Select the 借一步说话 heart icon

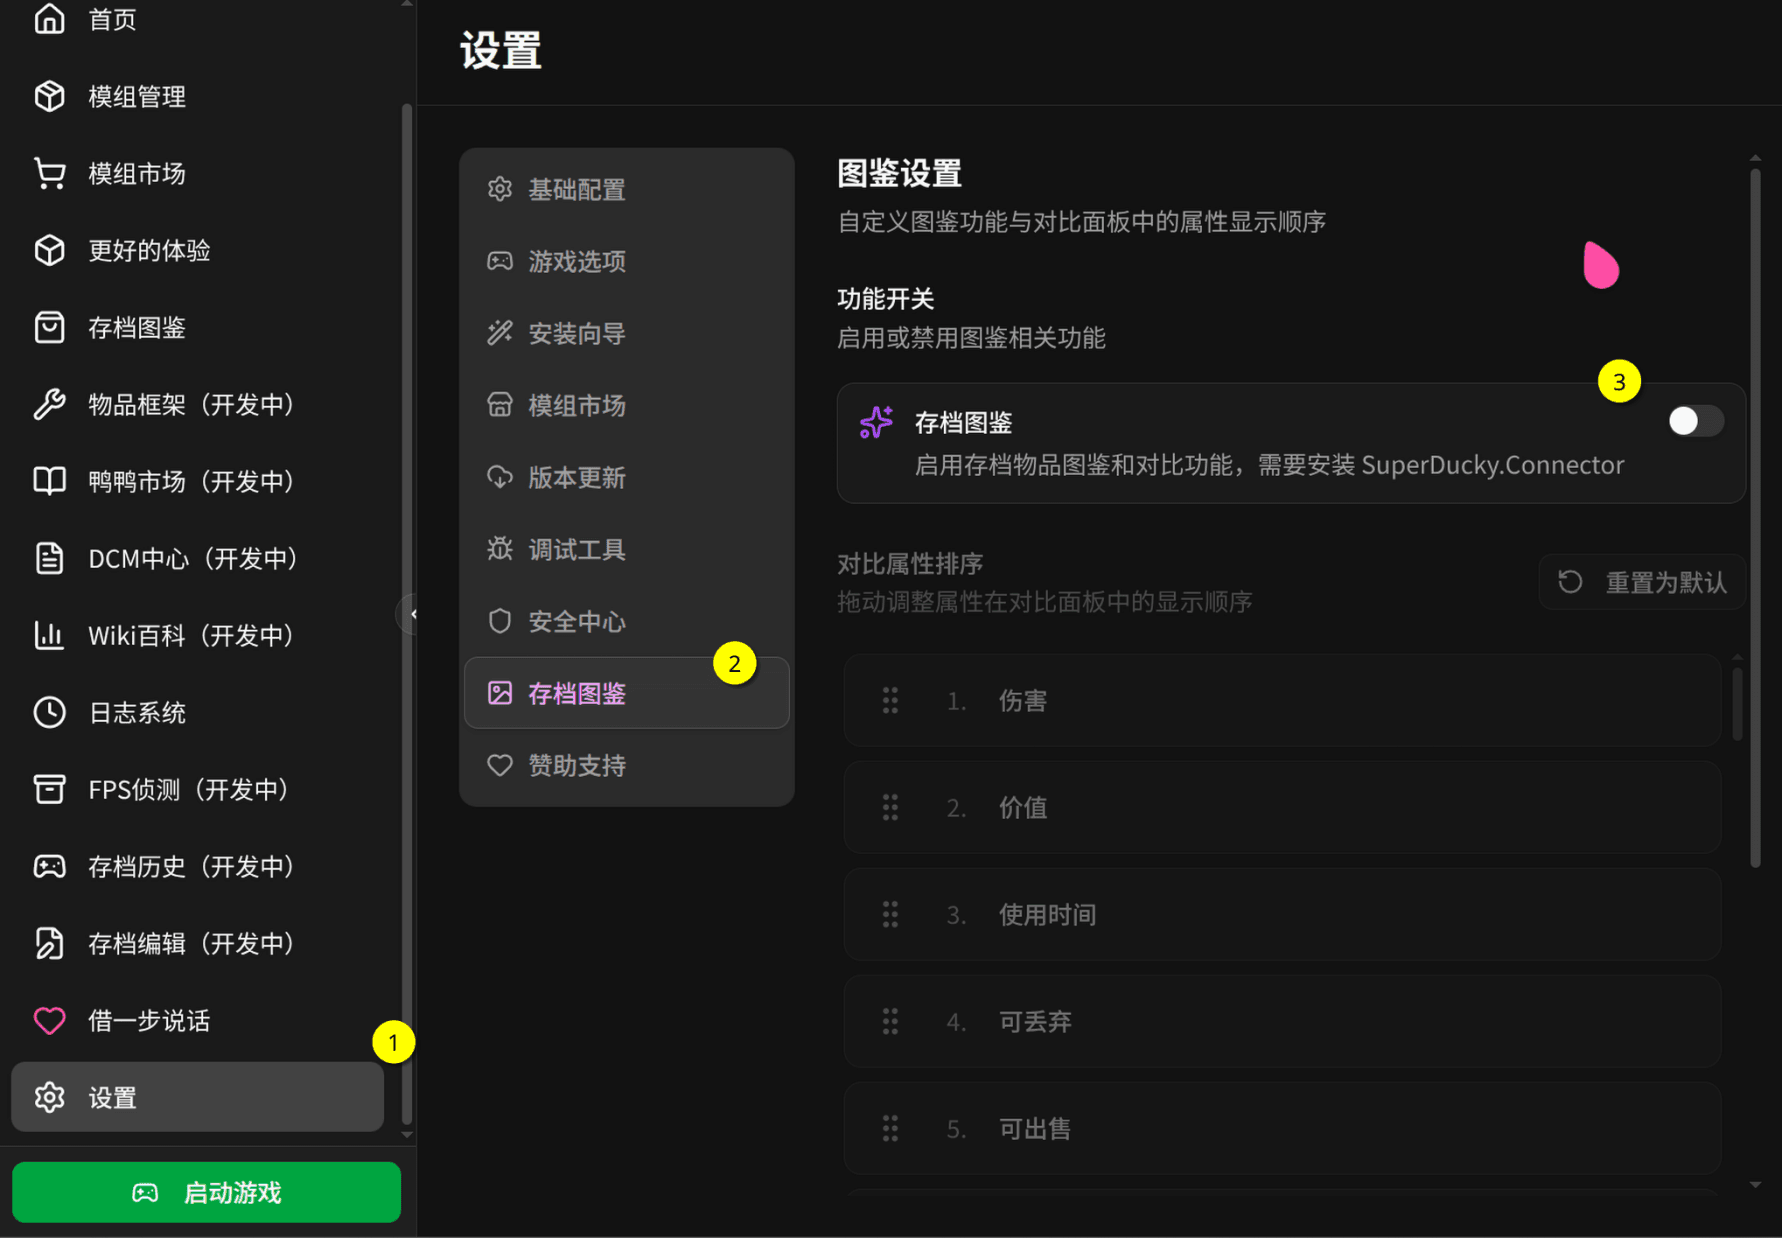click(x=49, y=1020)
